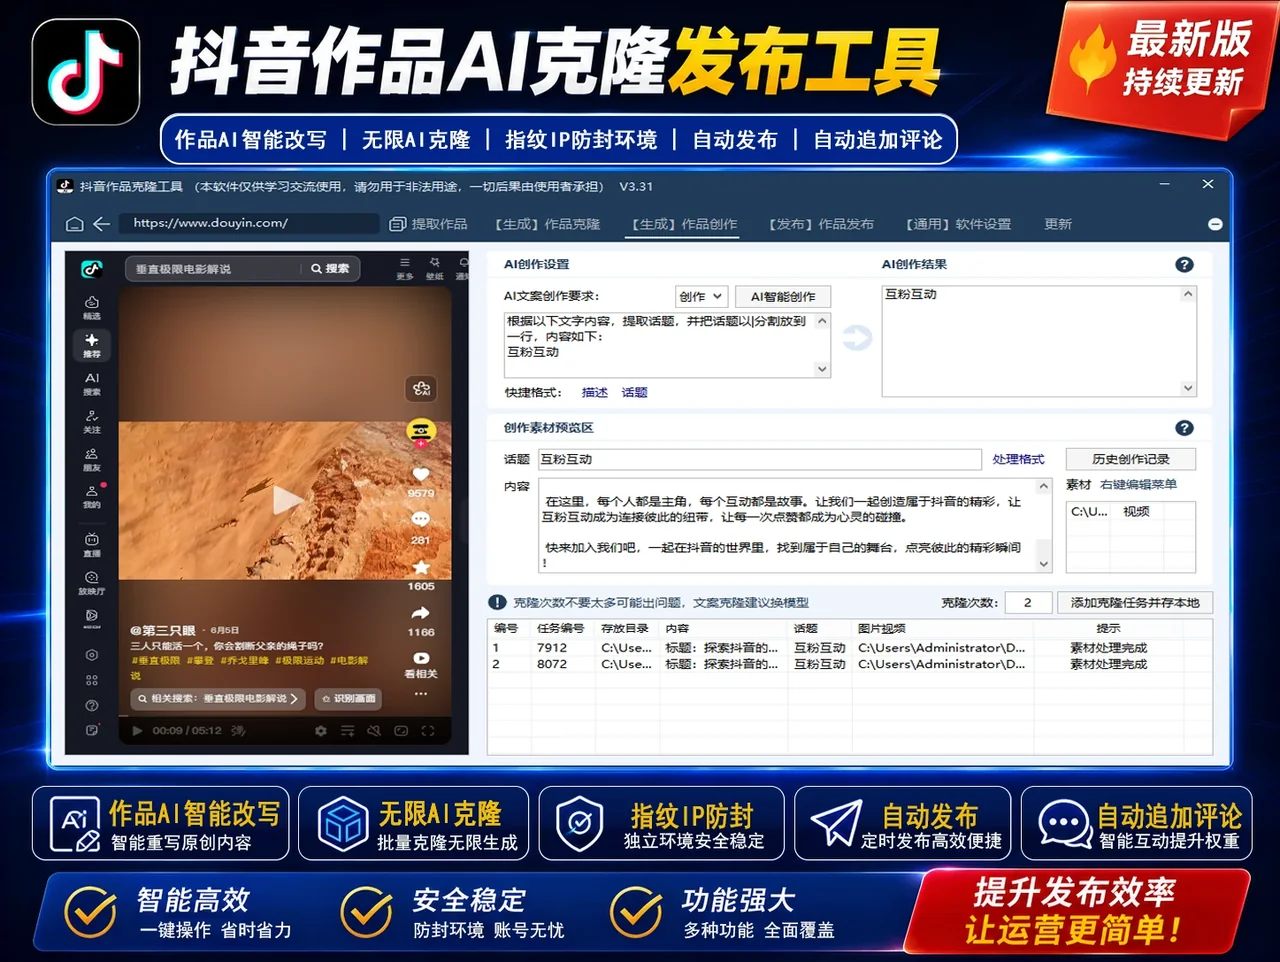The height and width of the screenshot is (962, 1280).
Task: Open the 精选 section in Douyin sidebar
Action: point(92,307)
